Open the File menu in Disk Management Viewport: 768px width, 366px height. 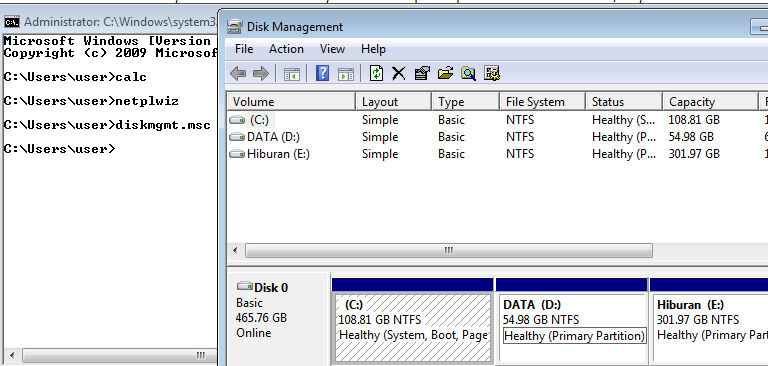[x=244, y=49]
